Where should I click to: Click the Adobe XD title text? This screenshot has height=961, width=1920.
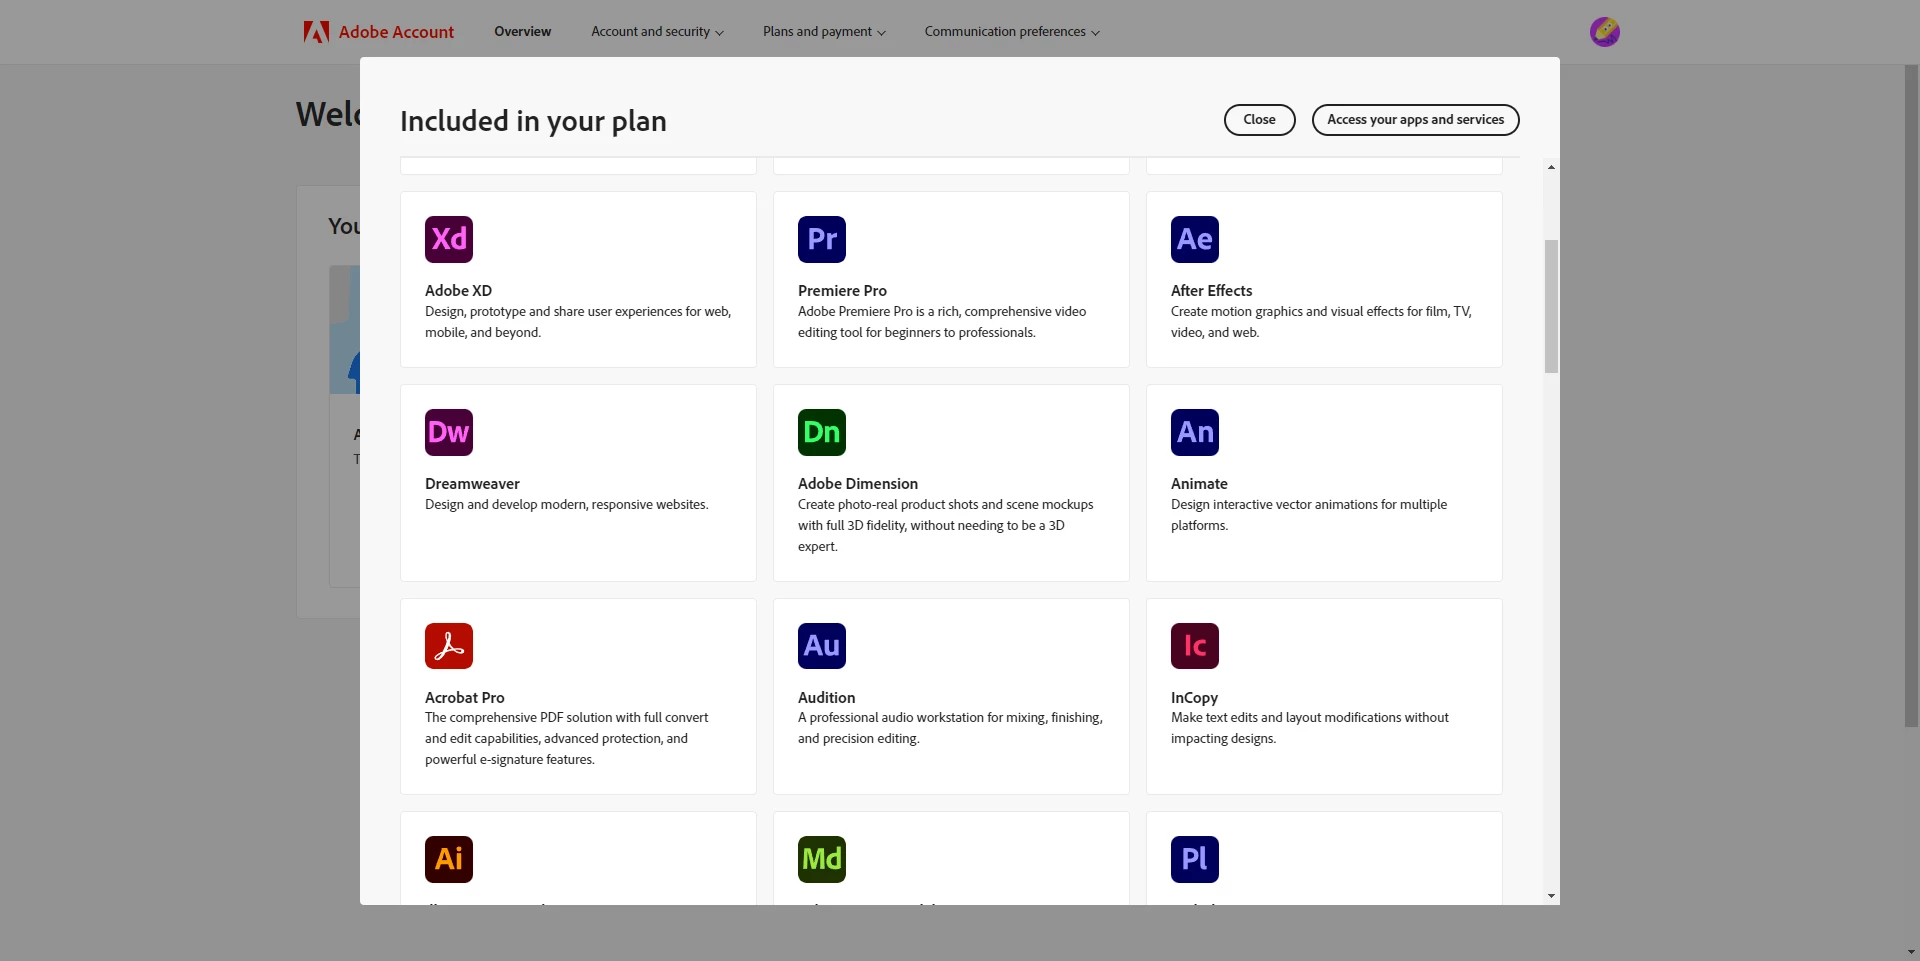click(x=458, y=291)
